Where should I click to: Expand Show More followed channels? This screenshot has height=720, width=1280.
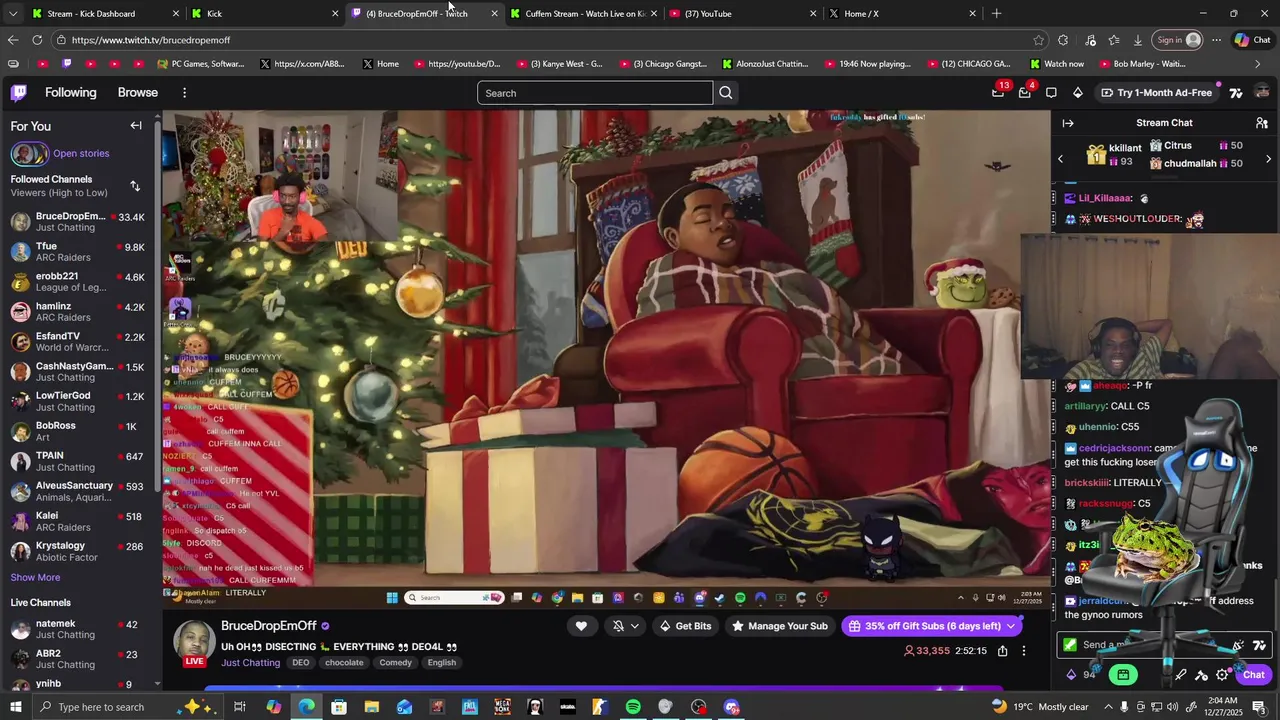tap(35, 577)
